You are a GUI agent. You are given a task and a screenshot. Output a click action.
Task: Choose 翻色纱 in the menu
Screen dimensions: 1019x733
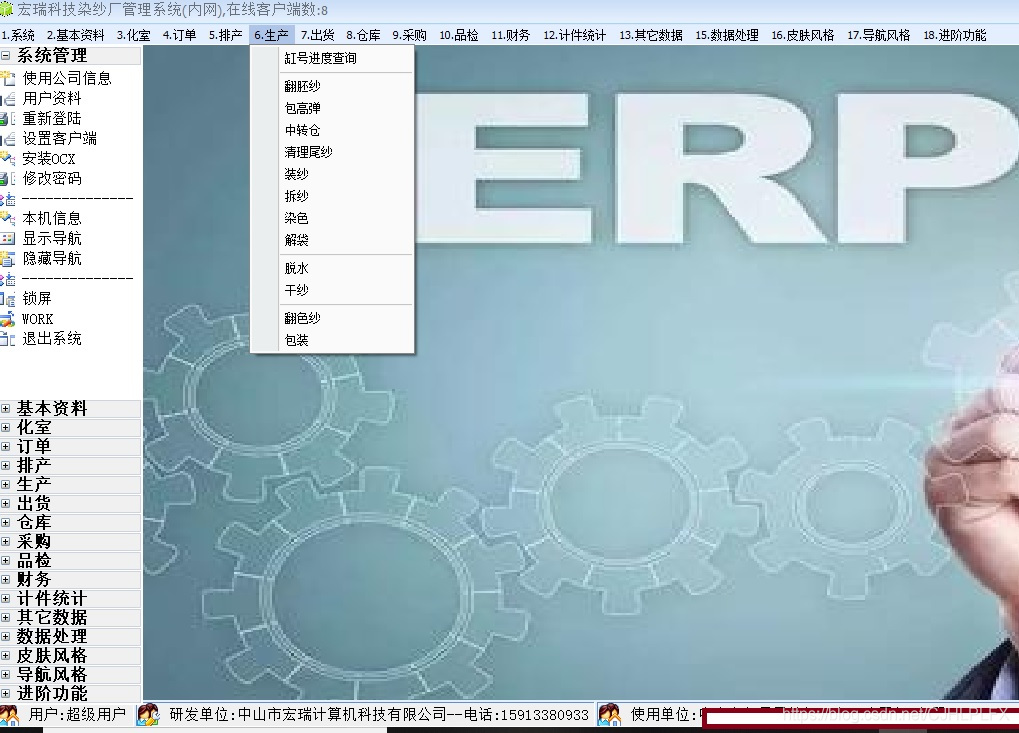point(332,318)
